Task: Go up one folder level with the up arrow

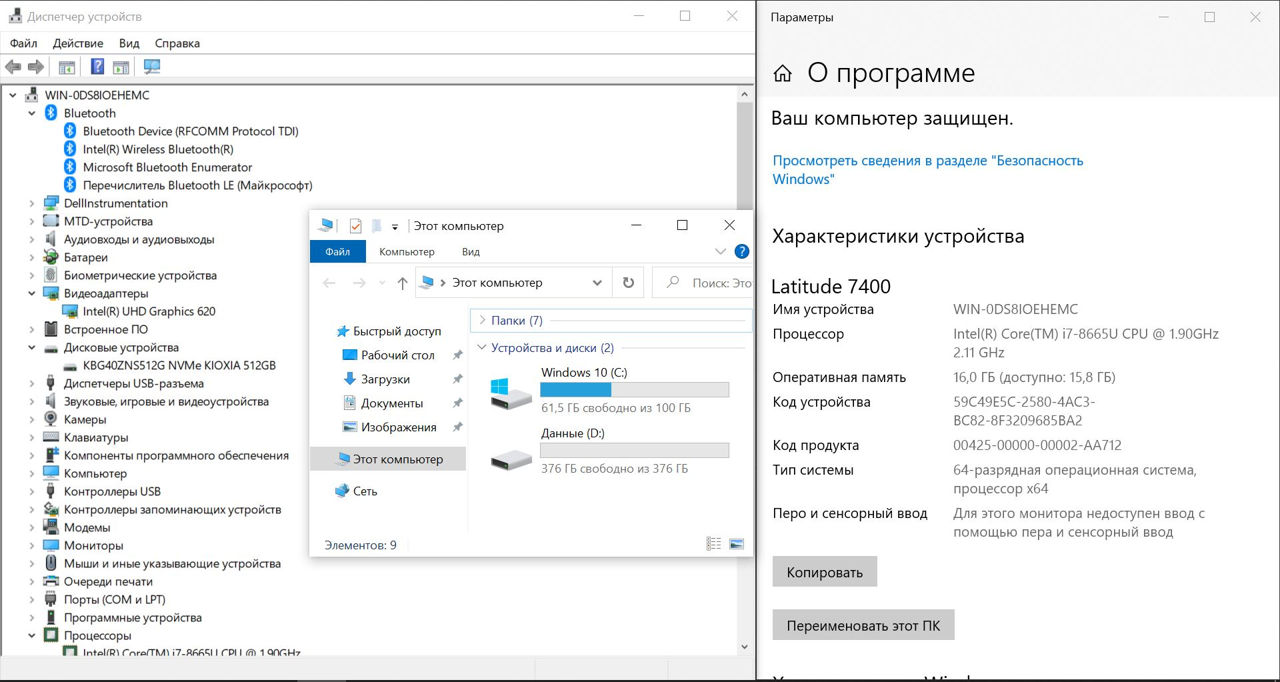Action: (402, 283)
